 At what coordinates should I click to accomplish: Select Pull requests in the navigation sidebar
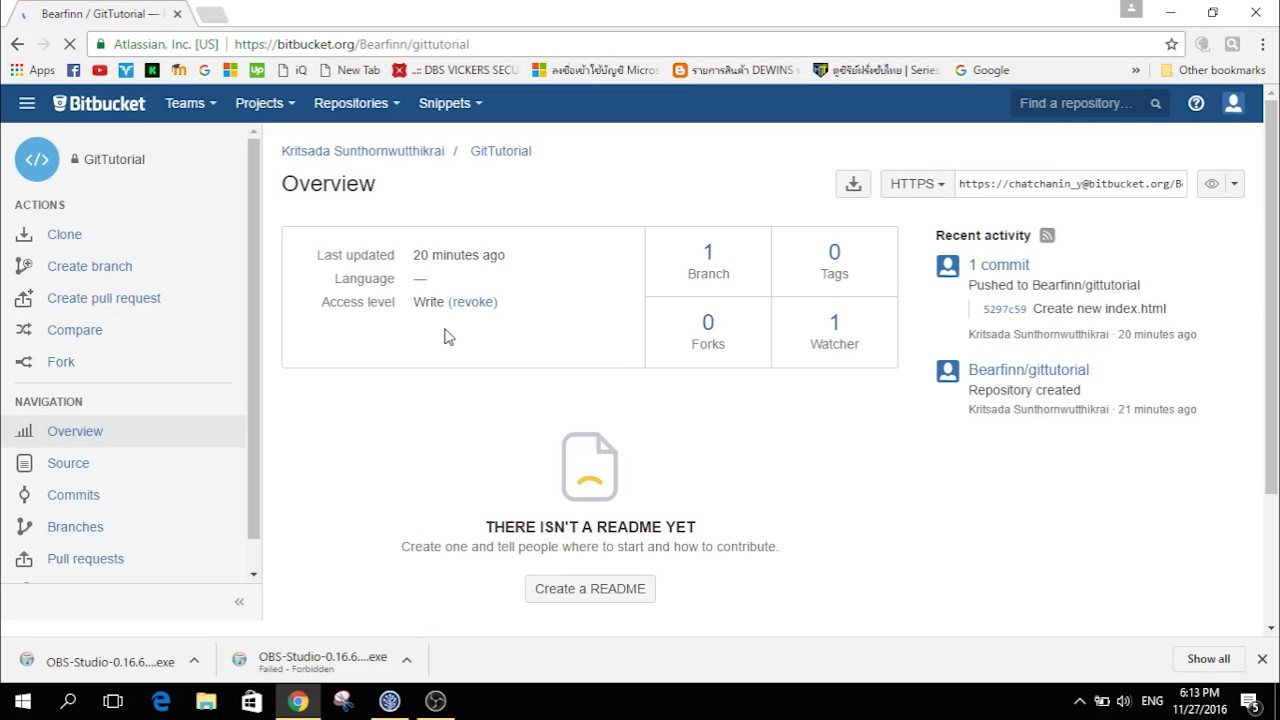point(85,559)
